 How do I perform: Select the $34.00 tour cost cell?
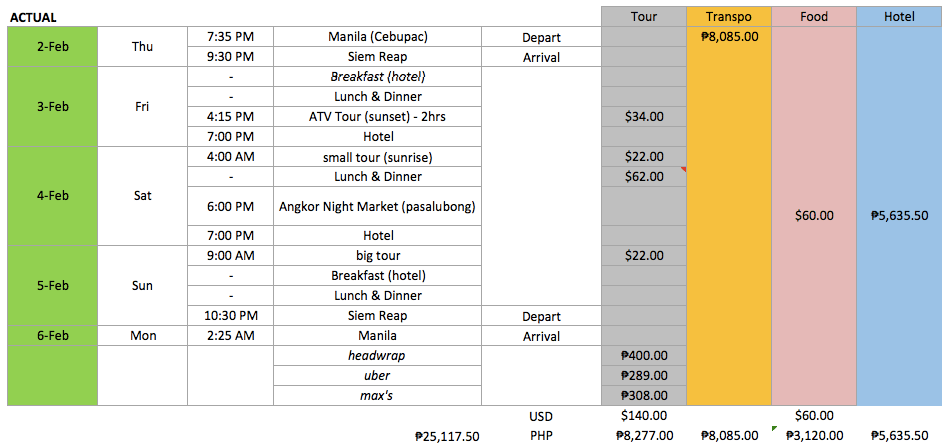point(644,116)
